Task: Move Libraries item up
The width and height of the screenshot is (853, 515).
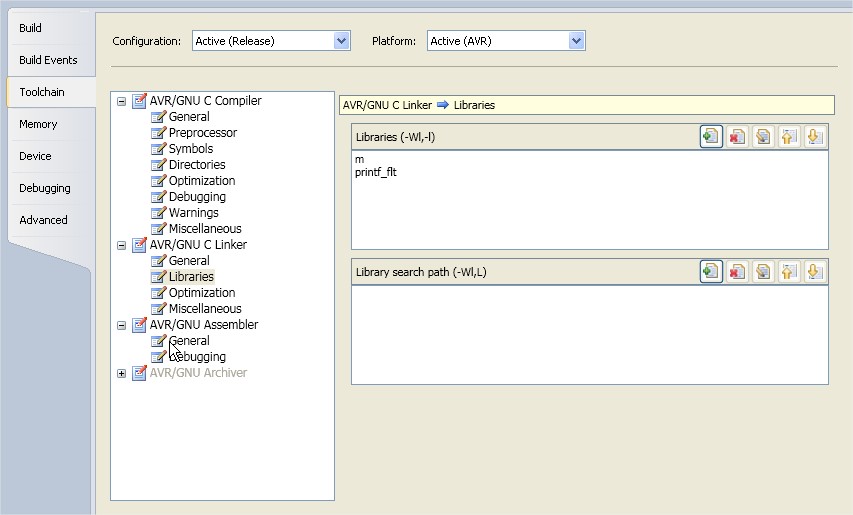Action: pyautogui.click(x=789, y=136)
